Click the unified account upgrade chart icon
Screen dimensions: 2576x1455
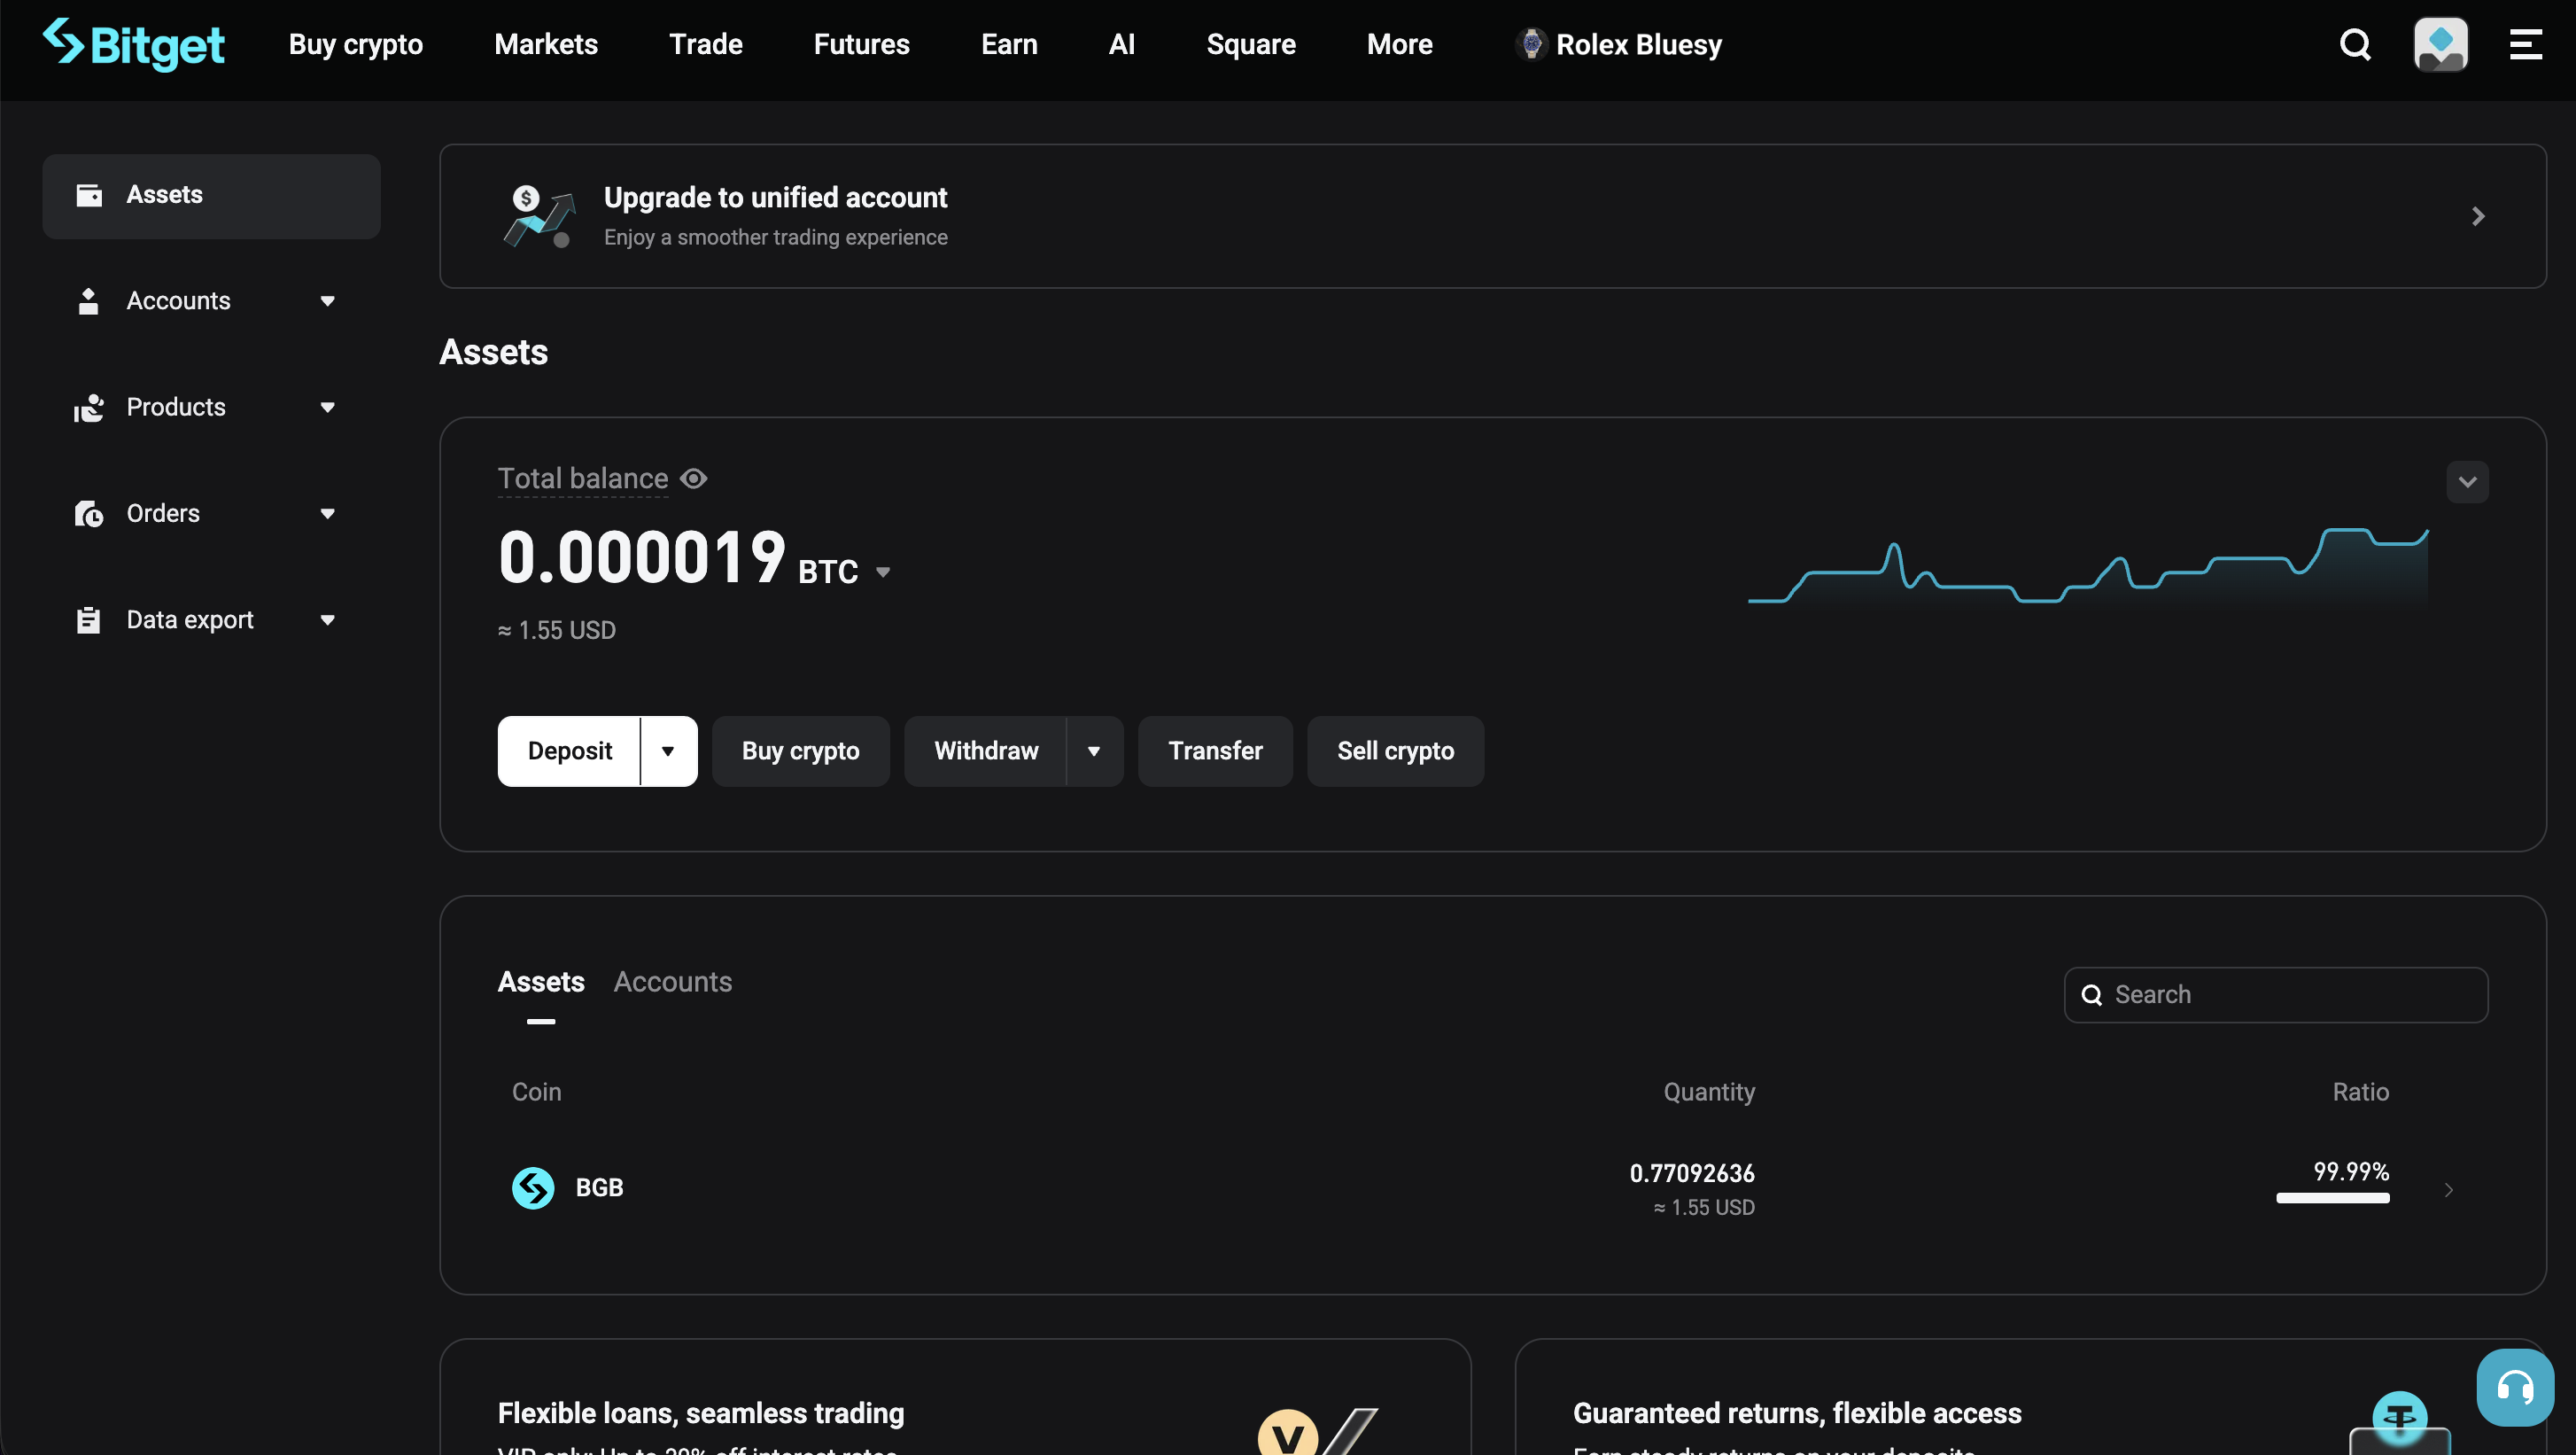point(539,216)
